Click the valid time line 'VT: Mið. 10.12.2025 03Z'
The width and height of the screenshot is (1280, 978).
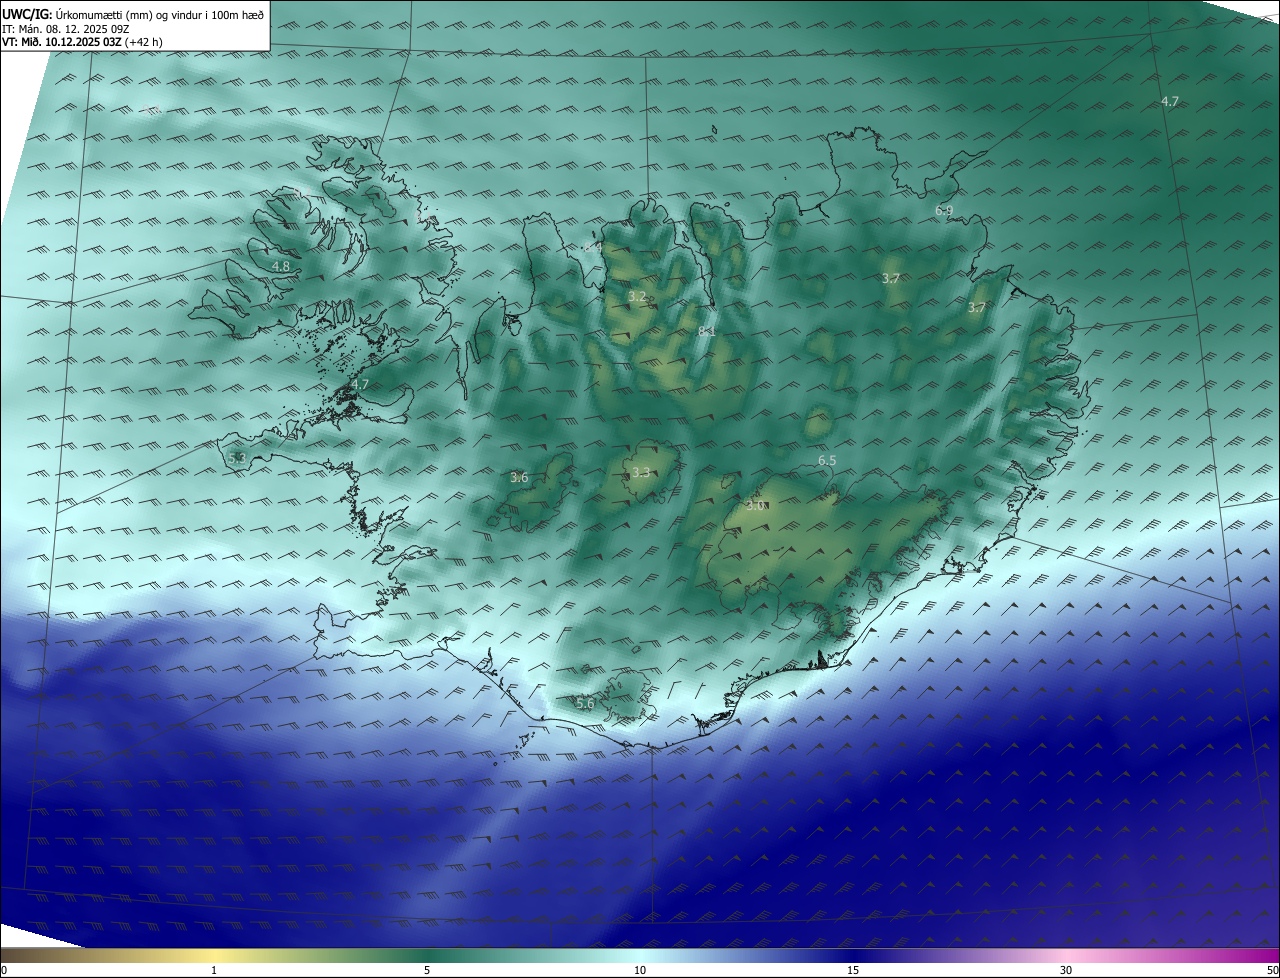click(x=62, y=42)
